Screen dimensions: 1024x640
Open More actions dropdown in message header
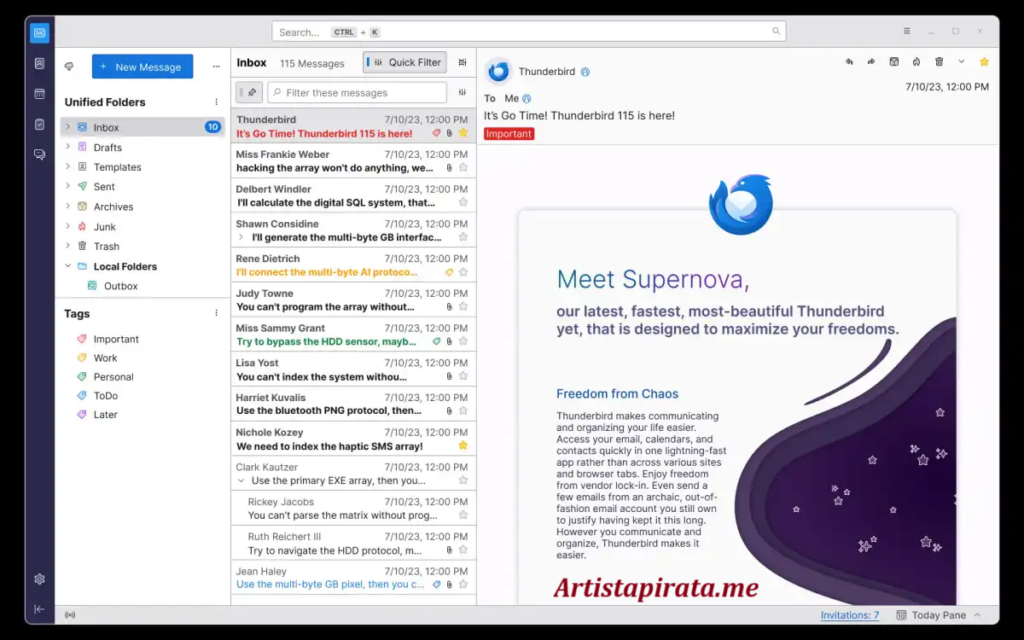(x=961, y=62)
